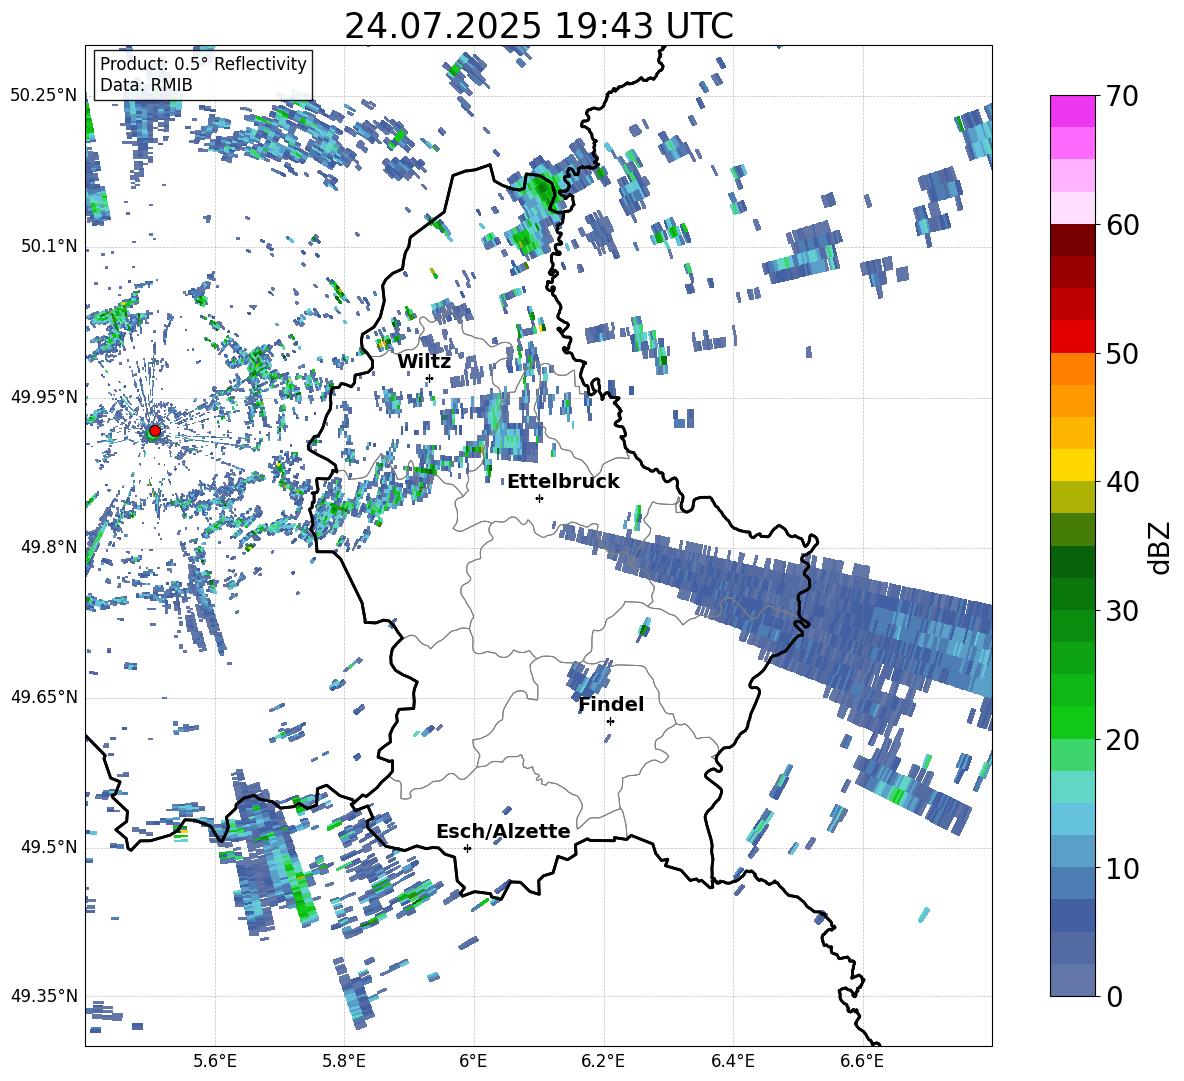1184x1081 pixels.
Task: Click the 30 label on the colorbar
Action: pyautogui.click(x=1122, y=611)
